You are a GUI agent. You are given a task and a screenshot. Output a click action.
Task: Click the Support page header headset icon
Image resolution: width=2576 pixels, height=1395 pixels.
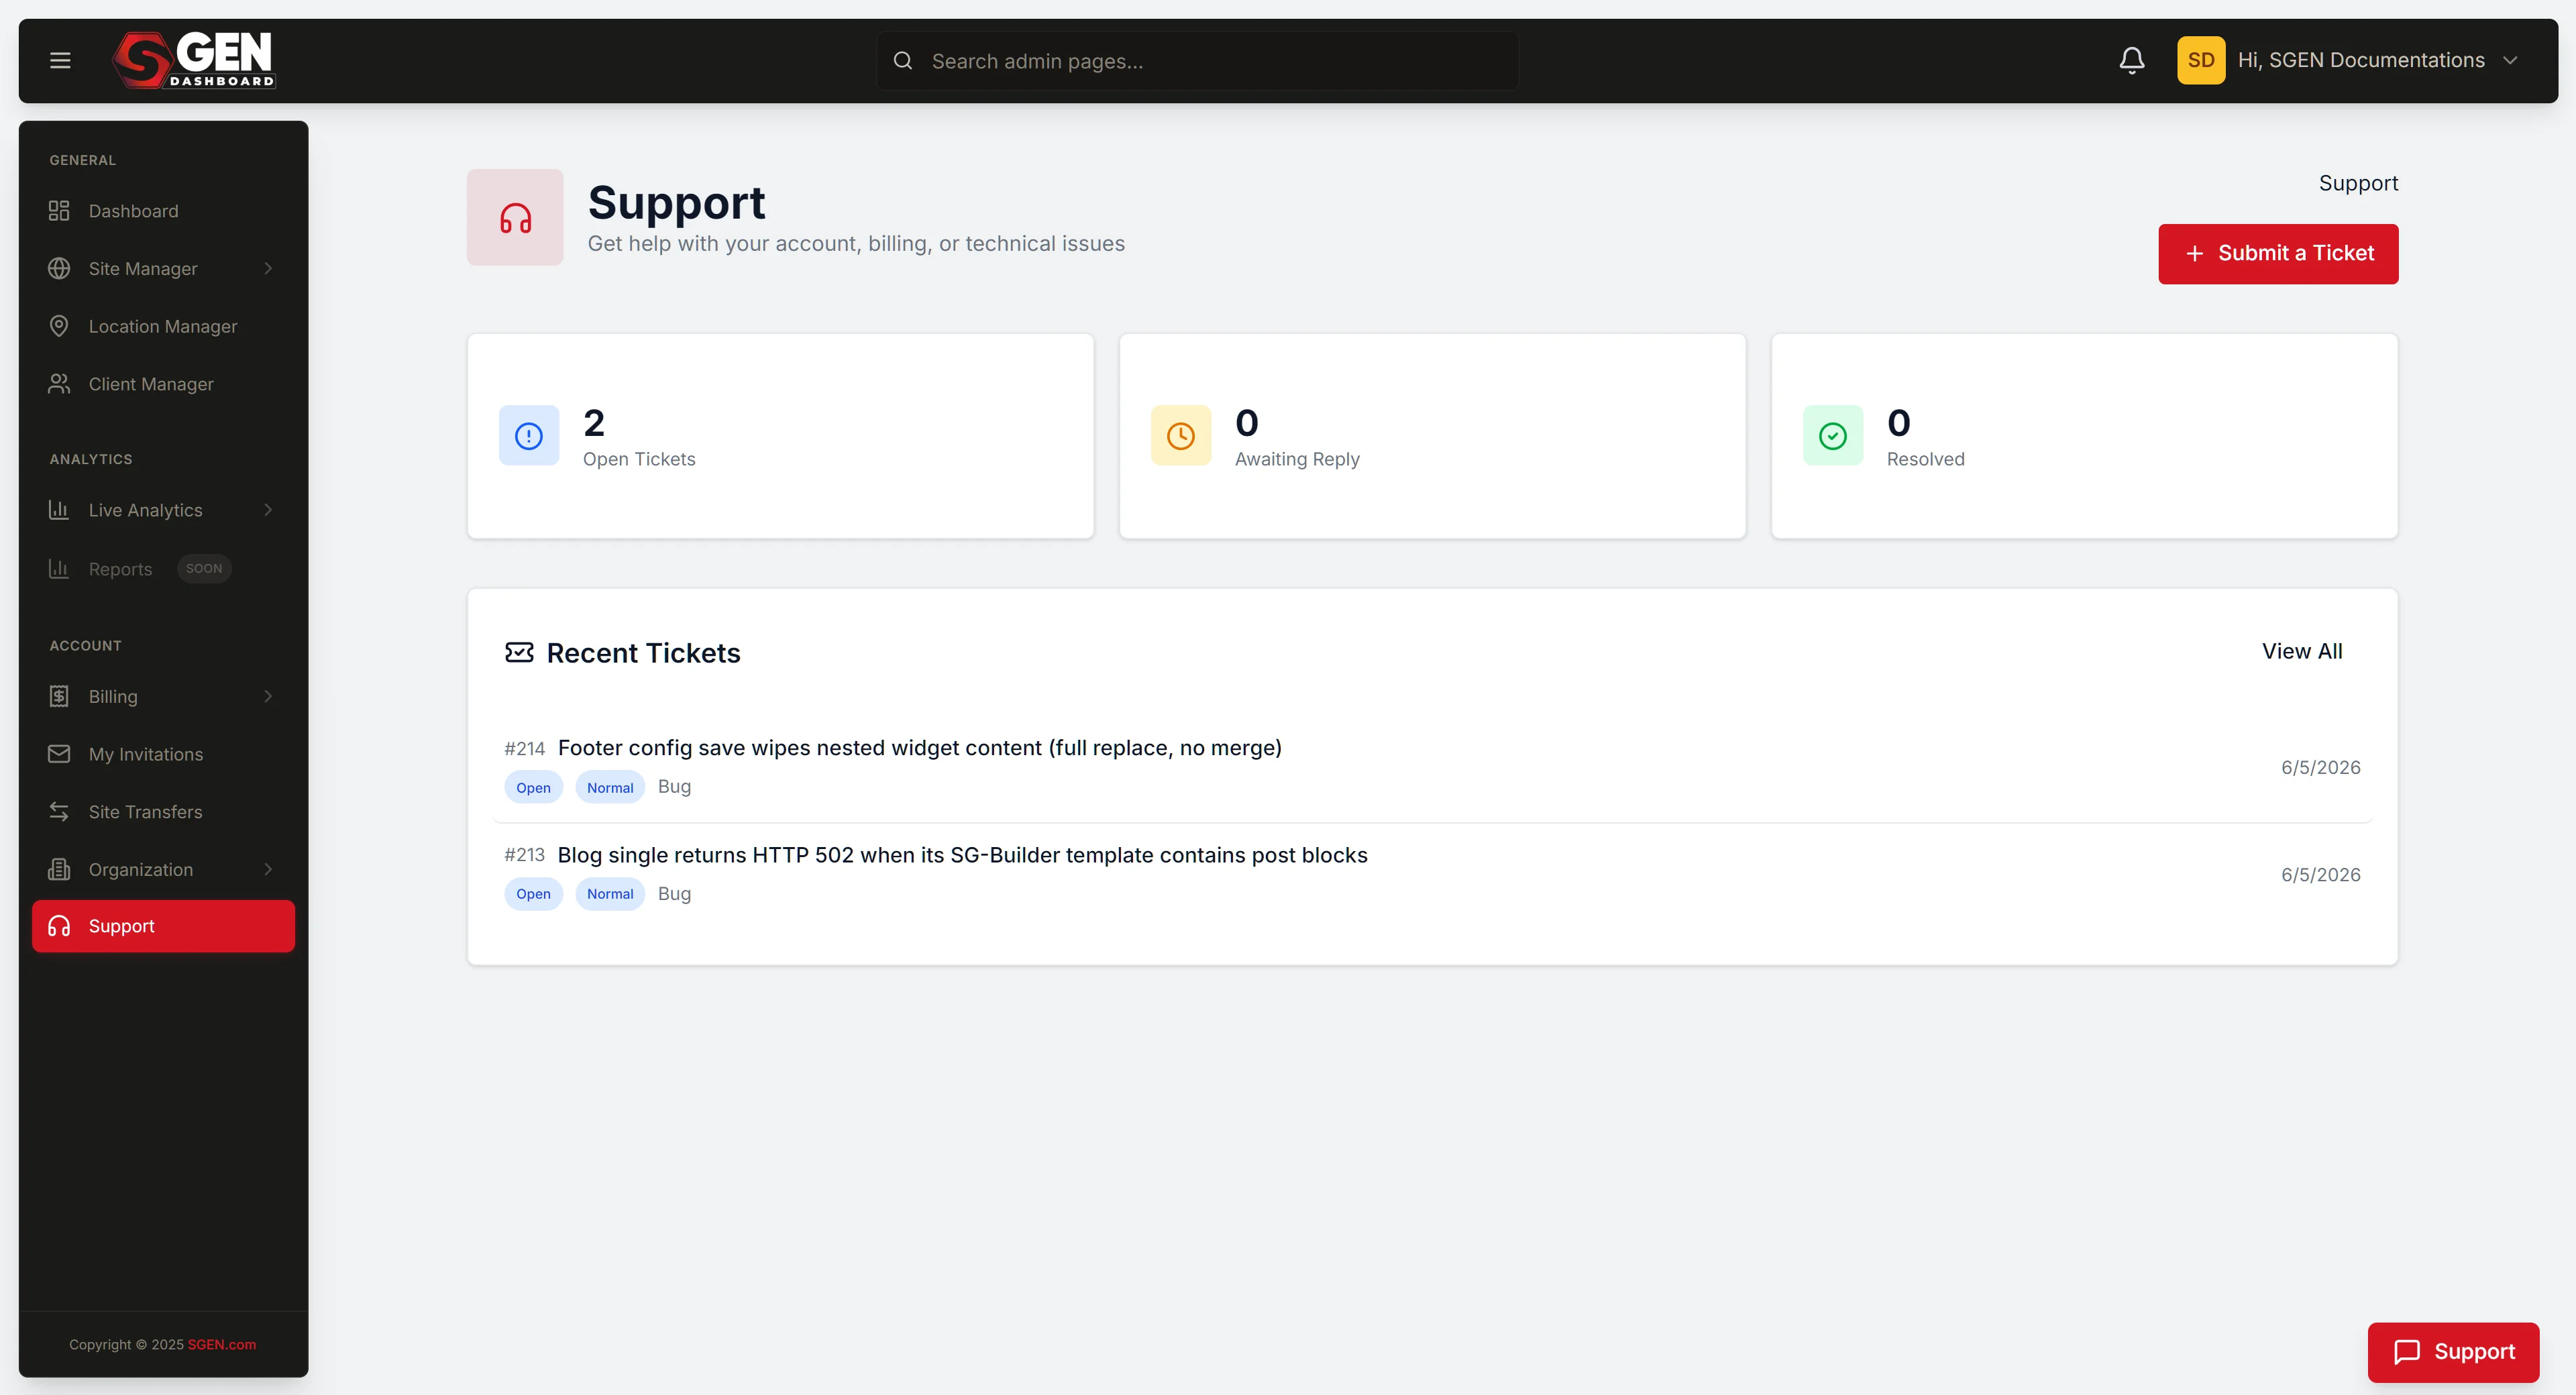515,217
